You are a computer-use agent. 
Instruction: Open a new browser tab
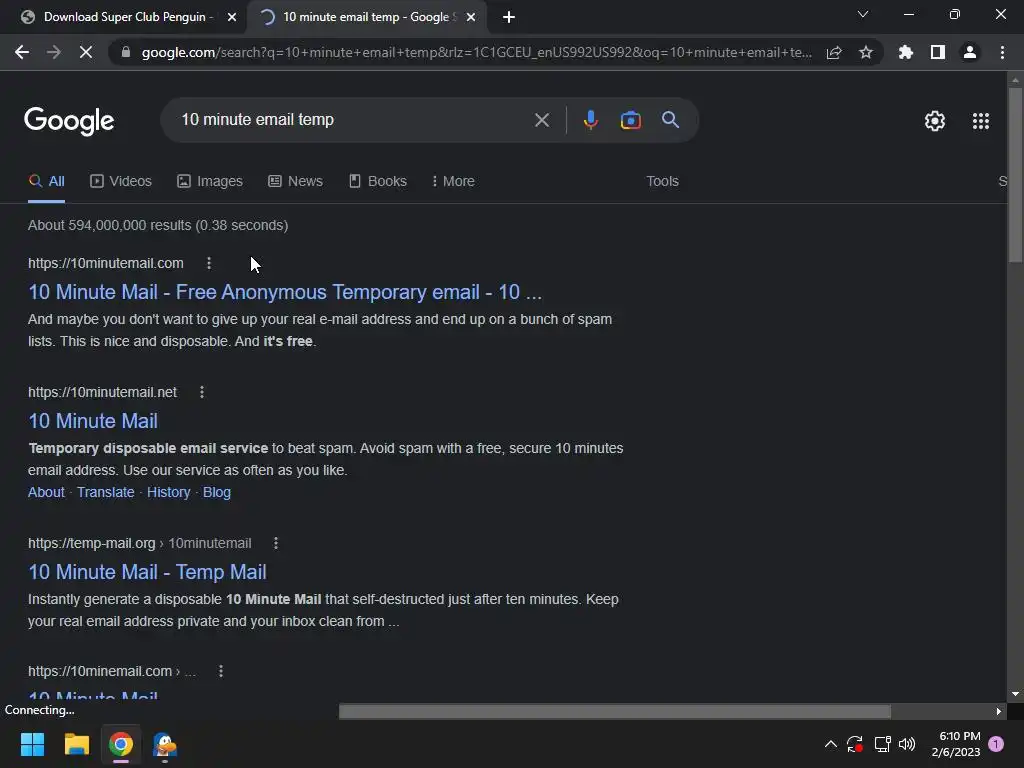point(509,17)
